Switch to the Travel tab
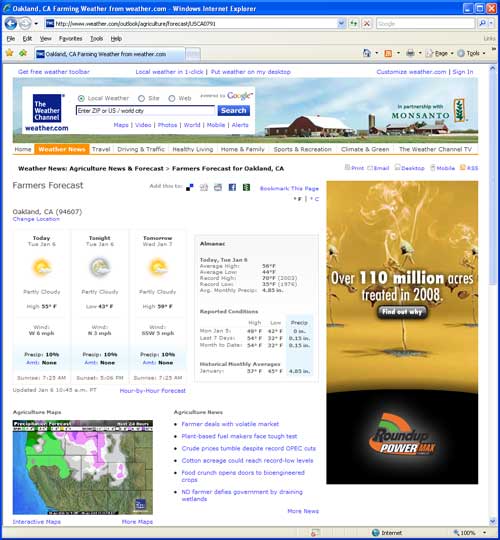 (101, 149)
